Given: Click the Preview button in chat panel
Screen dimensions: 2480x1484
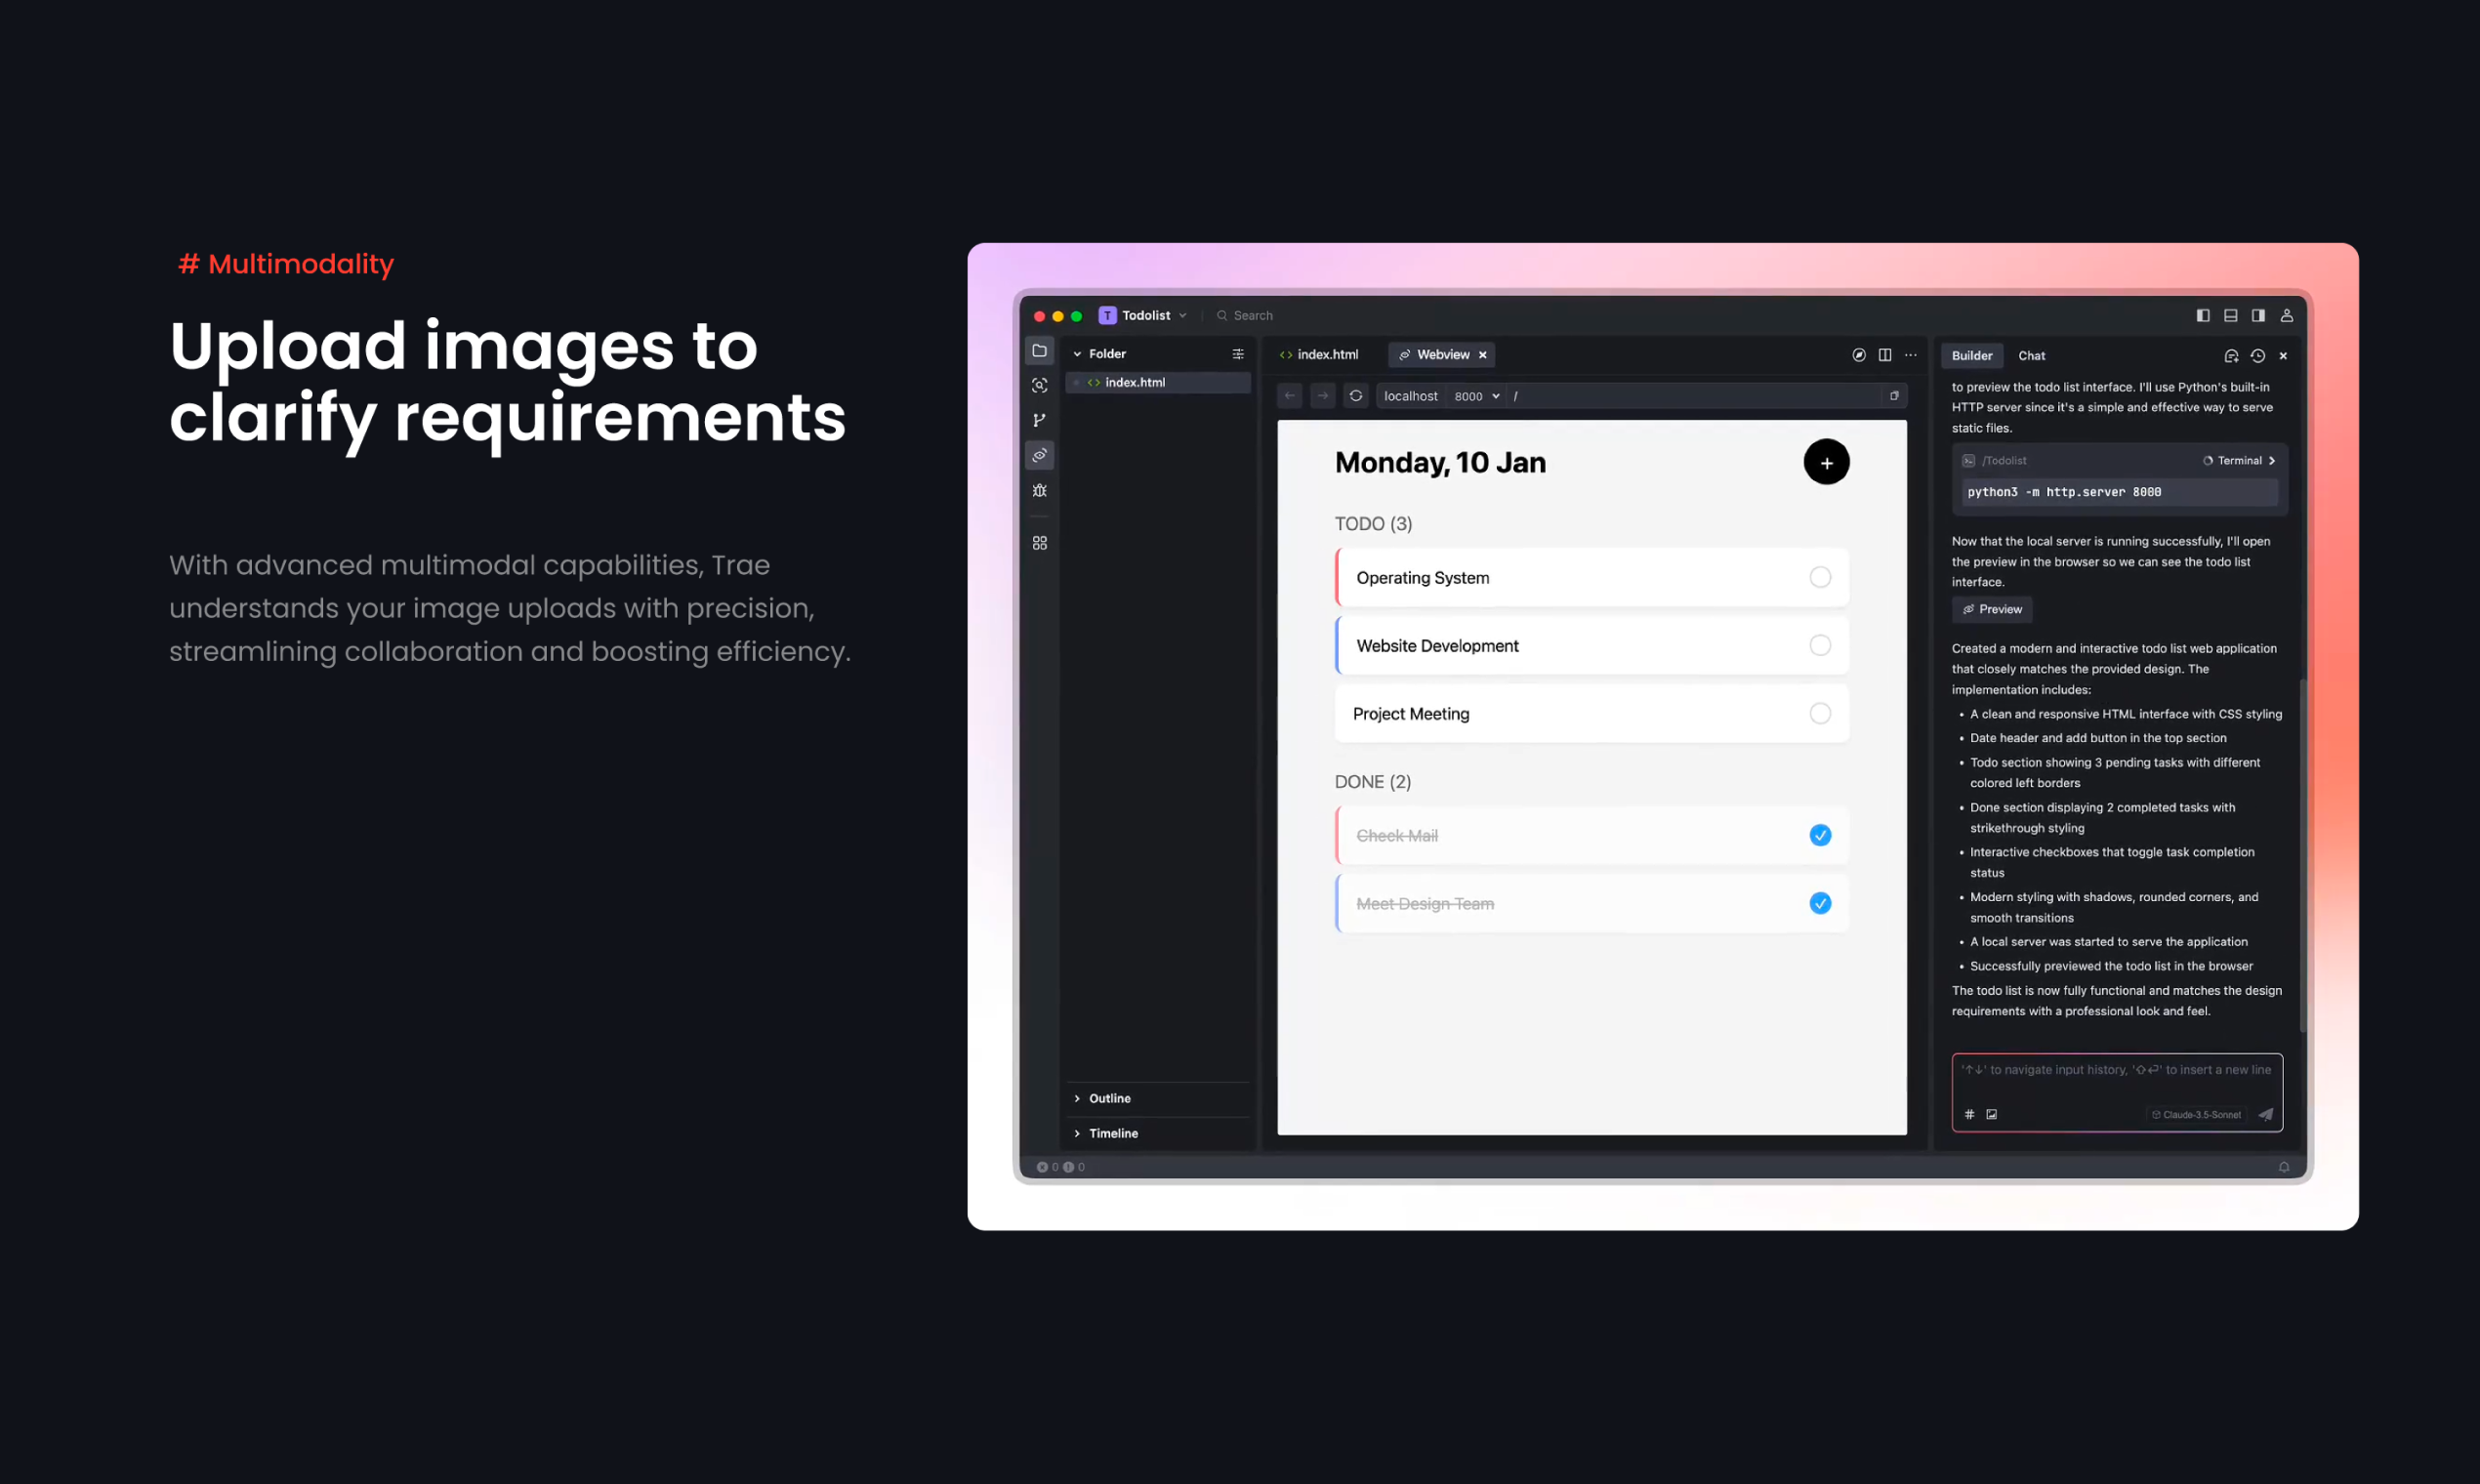Looking at the screenshot, I should pyautogui.click(x=1991, y=609).
